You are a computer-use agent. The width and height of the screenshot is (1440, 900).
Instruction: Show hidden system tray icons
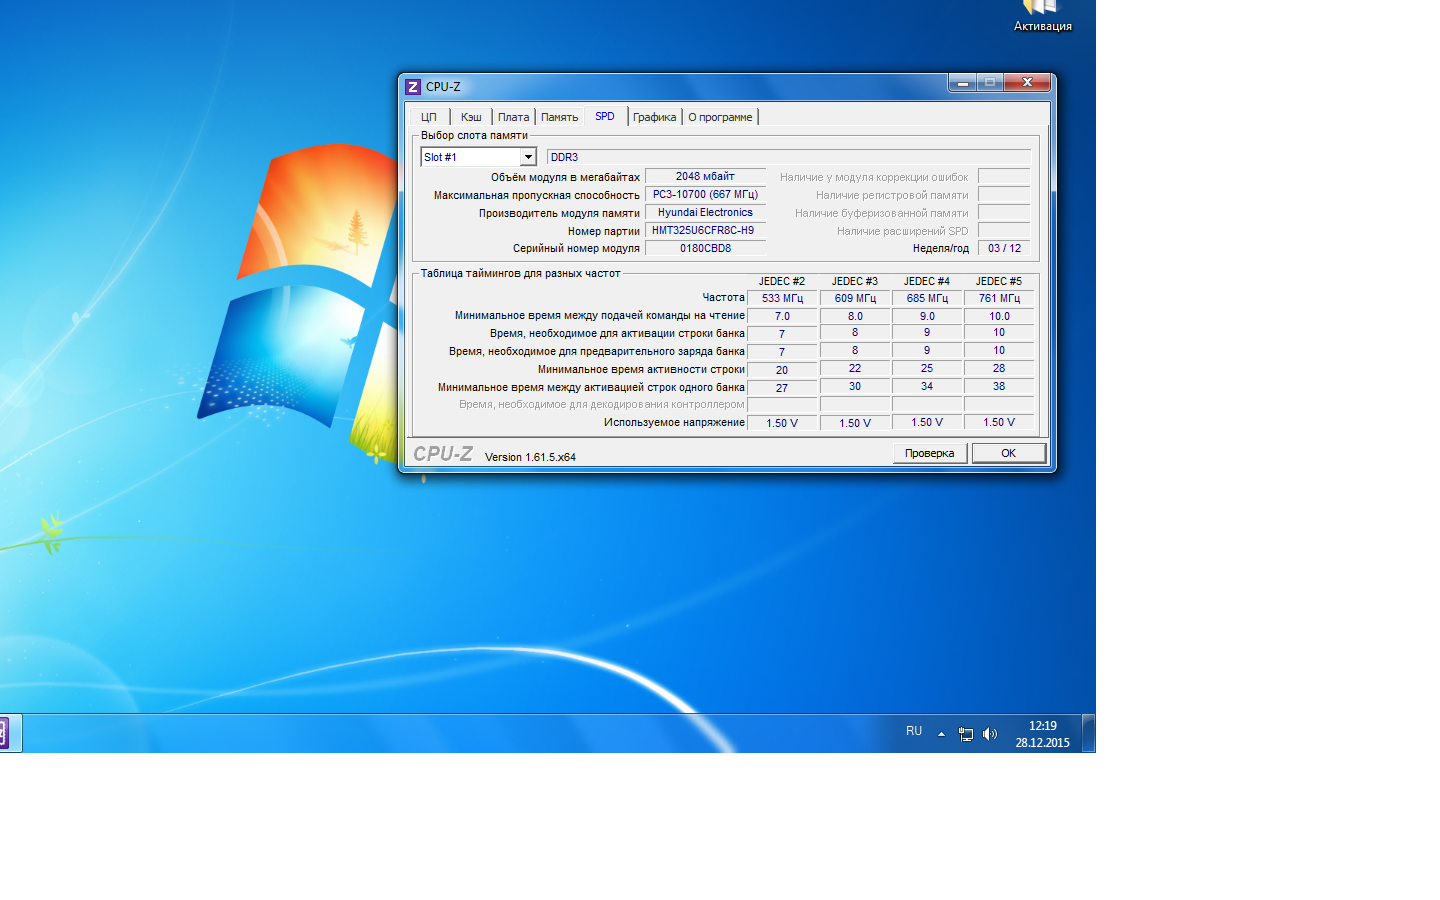(941, 734)
